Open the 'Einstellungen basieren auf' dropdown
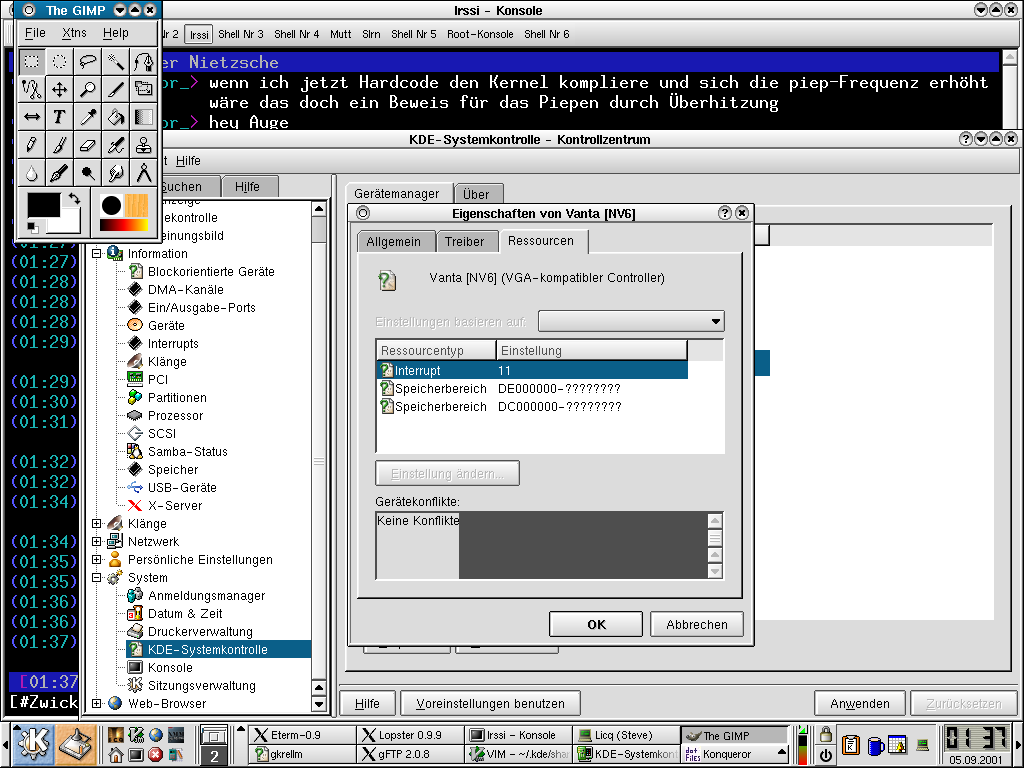1024x768 pixels. (x=632, y=321)
